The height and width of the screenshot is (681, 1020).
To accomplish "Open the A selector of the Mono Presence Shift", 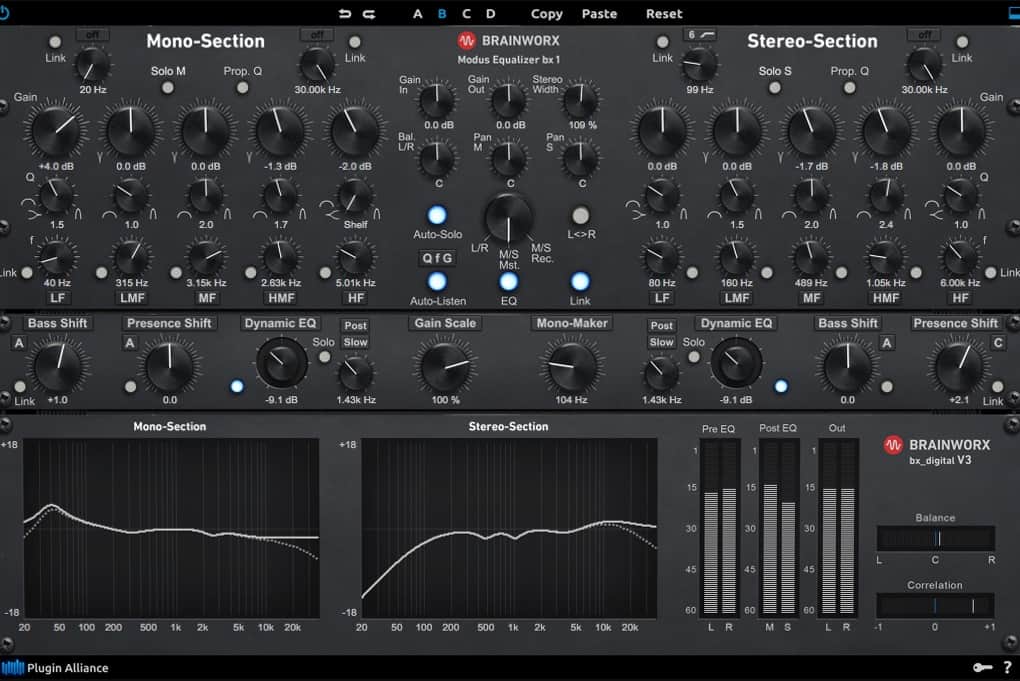I will [130, 343].
